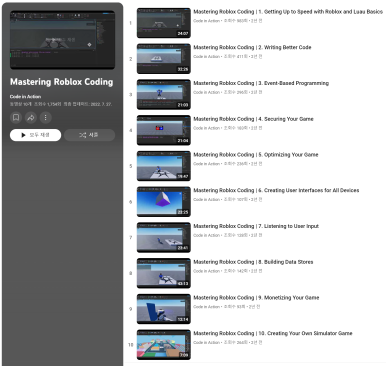Open thumbnail of video 7 Listening to User Input
The height and width of the screenshot is (366, 386).
coord(164,237)
